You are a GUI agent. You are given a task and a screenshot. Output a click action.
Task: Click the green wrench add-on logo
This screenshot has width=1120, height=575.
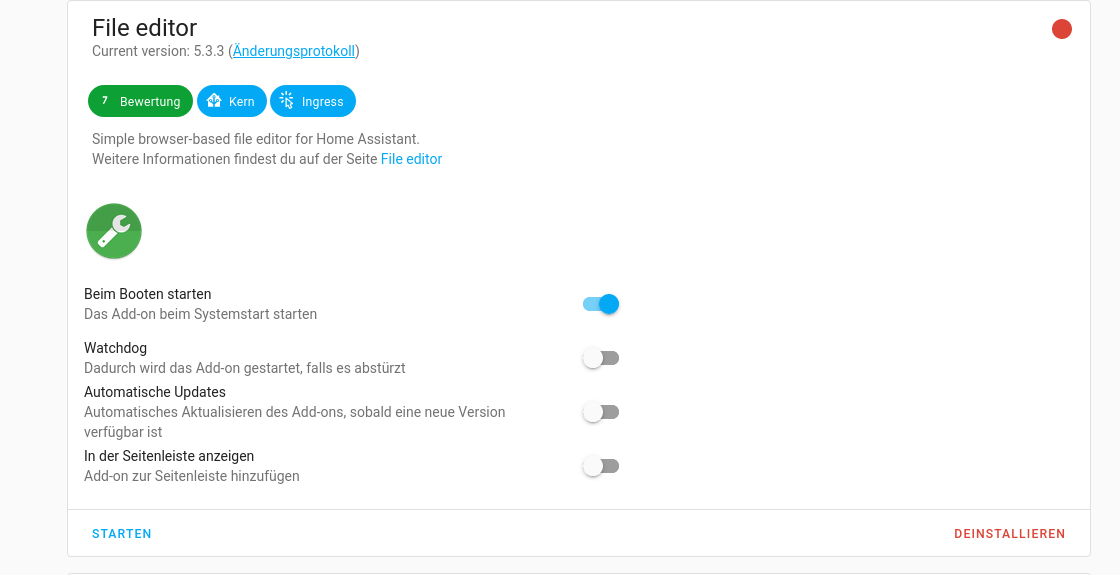click(114, 231)
